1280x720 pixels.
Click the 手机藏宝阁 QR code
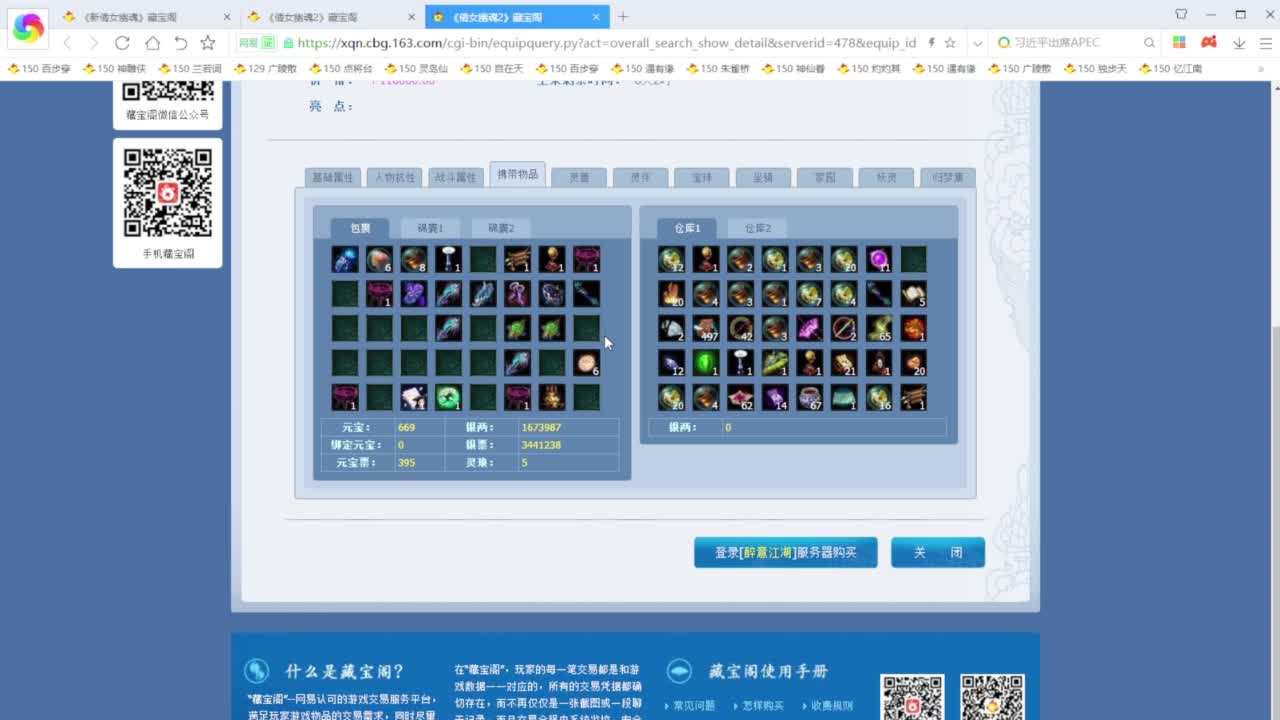click(168, 192)
